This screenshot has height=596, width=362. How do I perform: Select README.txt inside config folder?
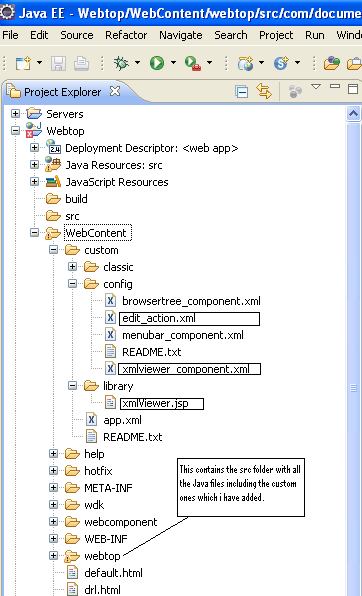tap(151, 352)
